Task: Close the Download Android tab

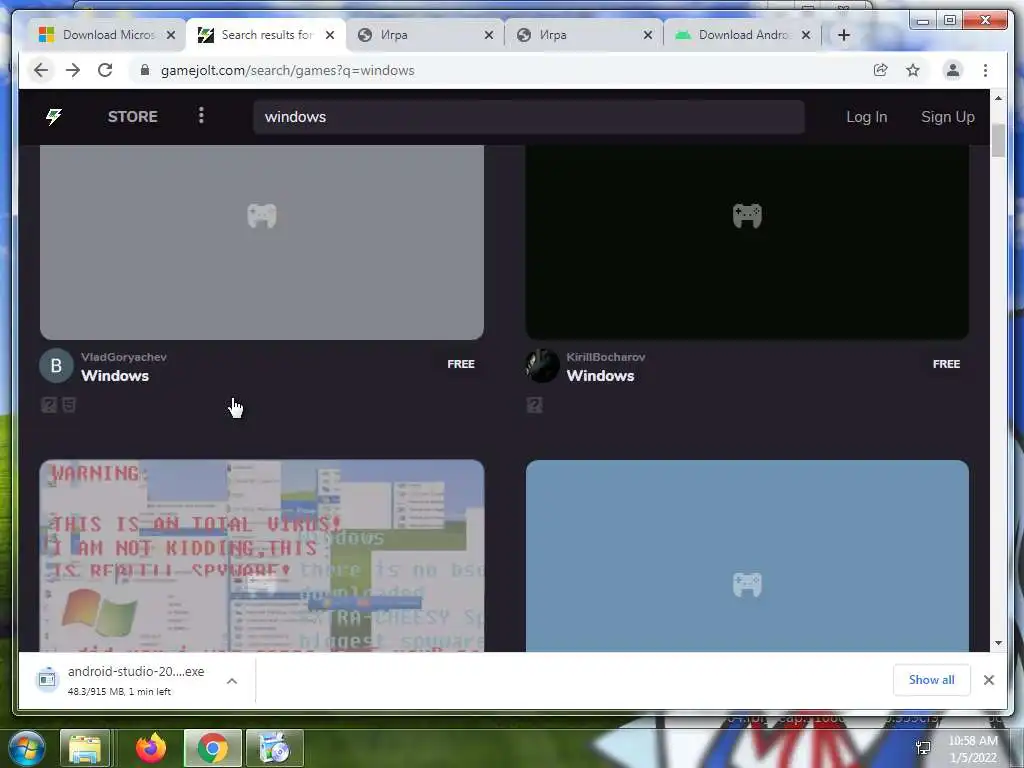Action: click(806, 35)
